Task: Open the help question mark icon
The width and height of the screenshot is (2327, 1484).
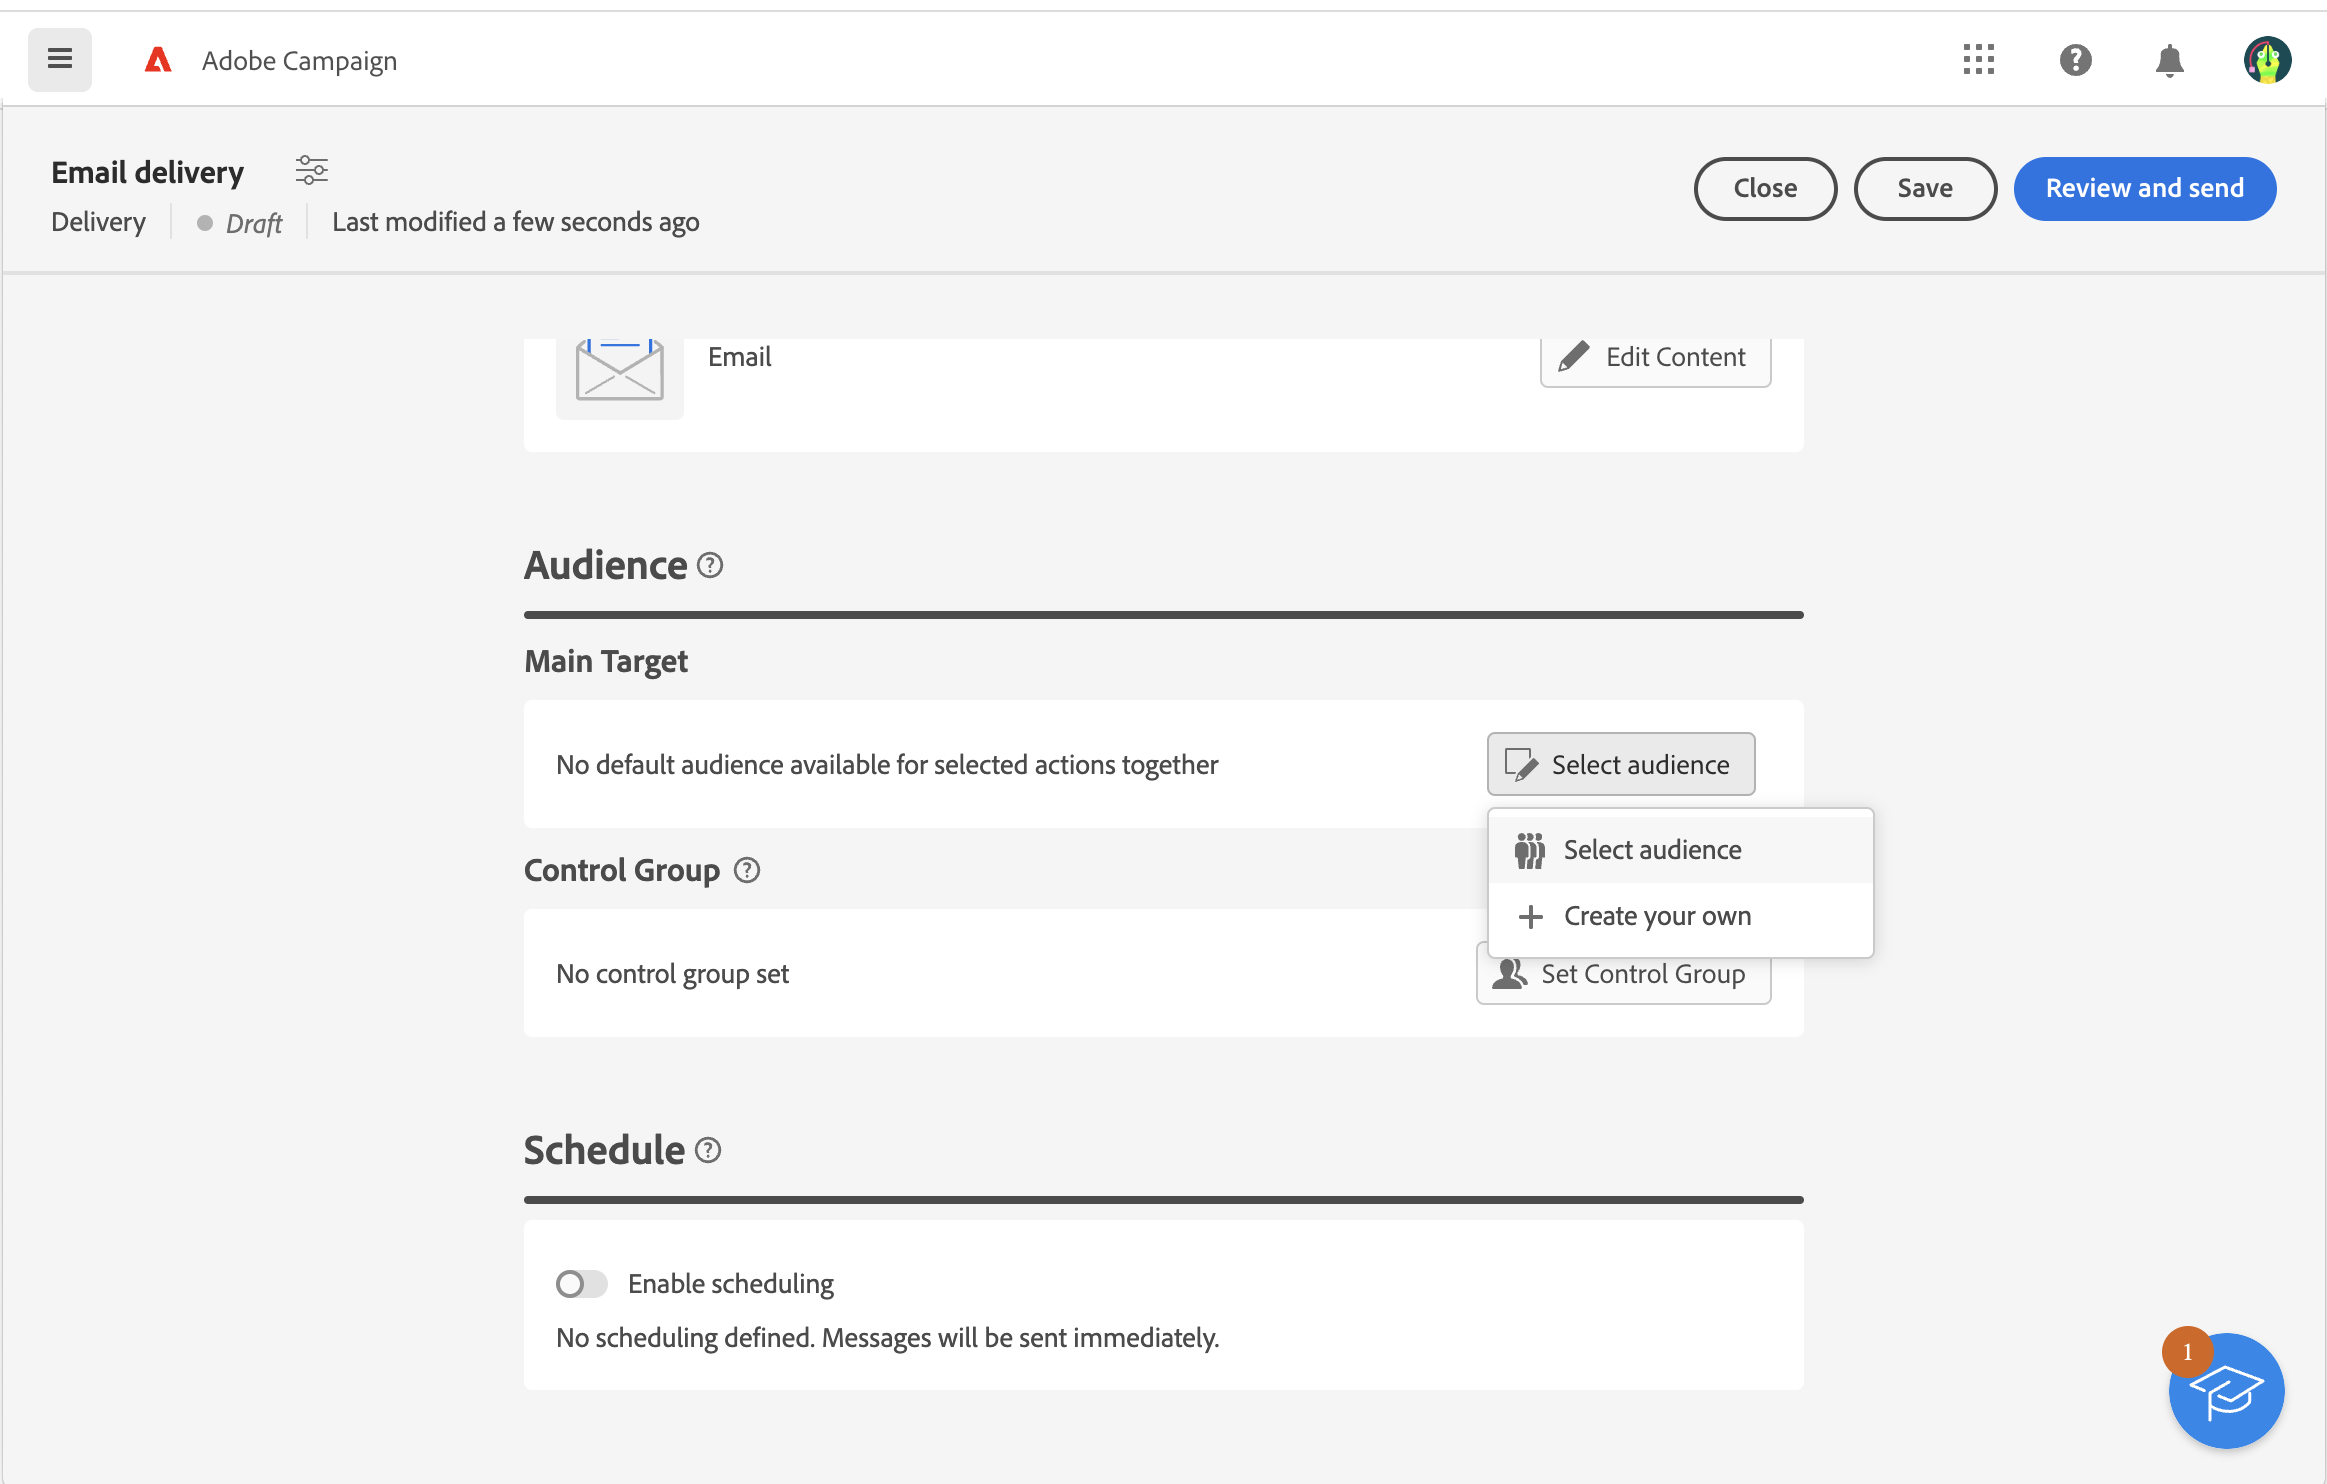Action: [2075, 60]
